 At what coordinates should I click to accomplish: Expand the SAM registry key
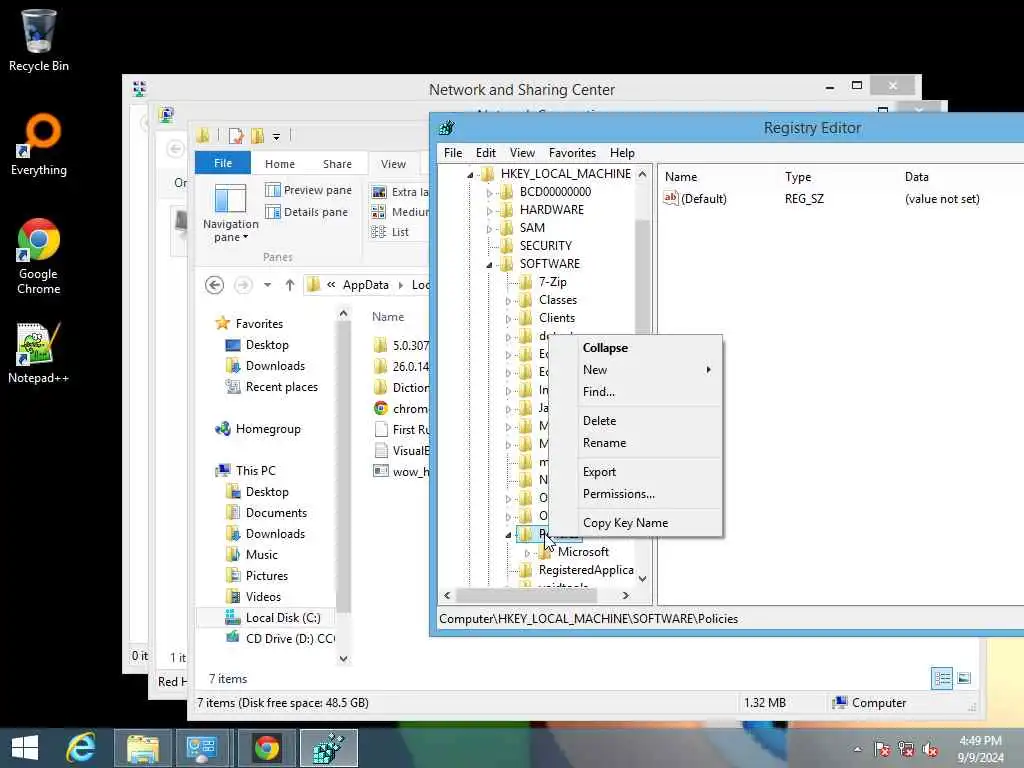coord(488,229)
